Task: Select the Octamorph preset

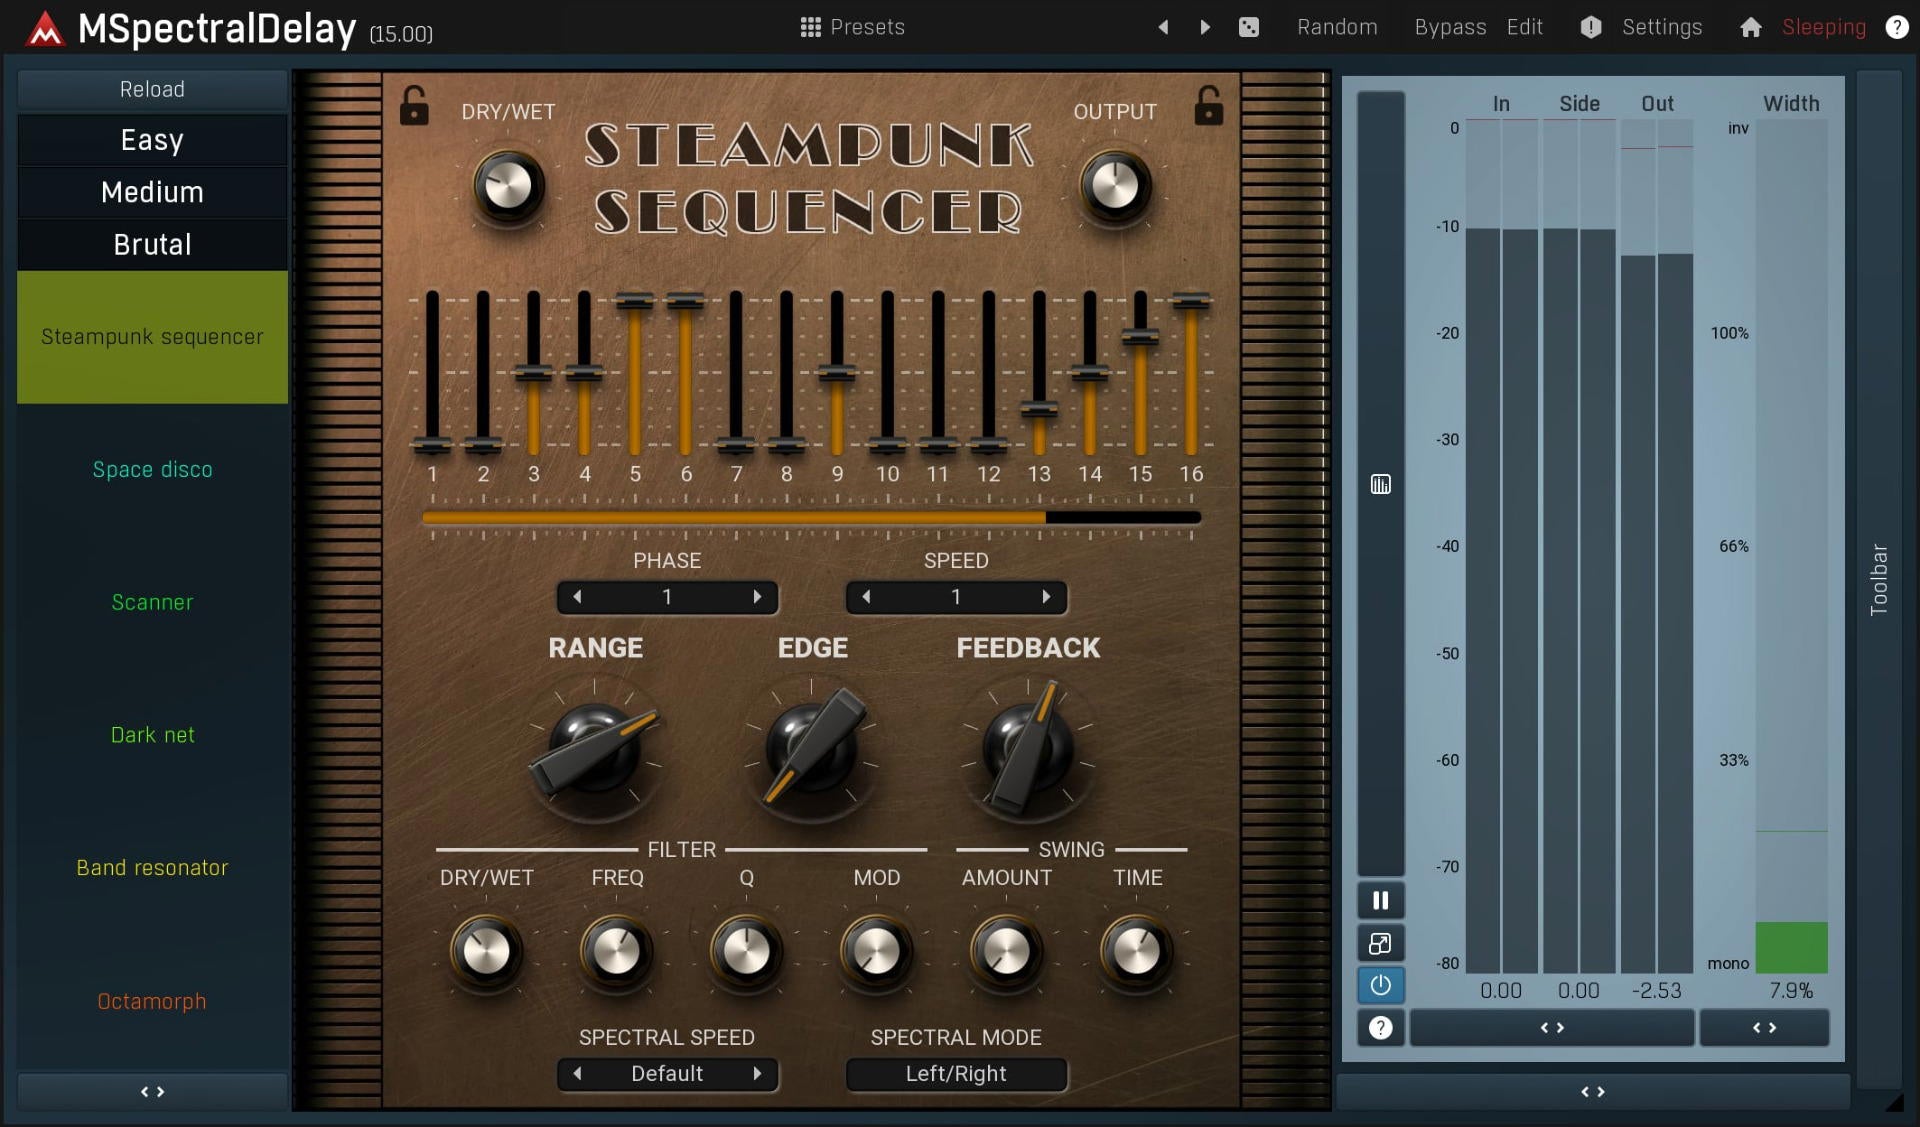Action: [152, 1001]
